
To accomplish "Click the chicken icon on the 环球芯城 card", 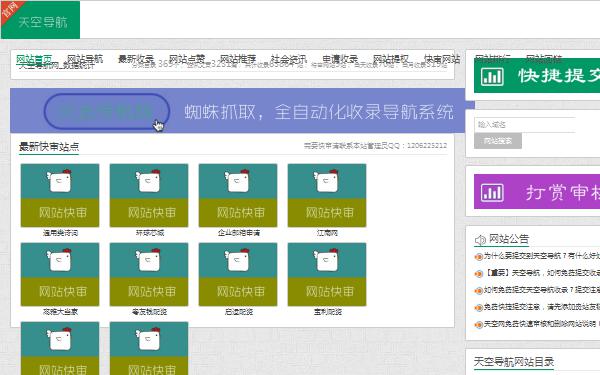I will [149, 181].
